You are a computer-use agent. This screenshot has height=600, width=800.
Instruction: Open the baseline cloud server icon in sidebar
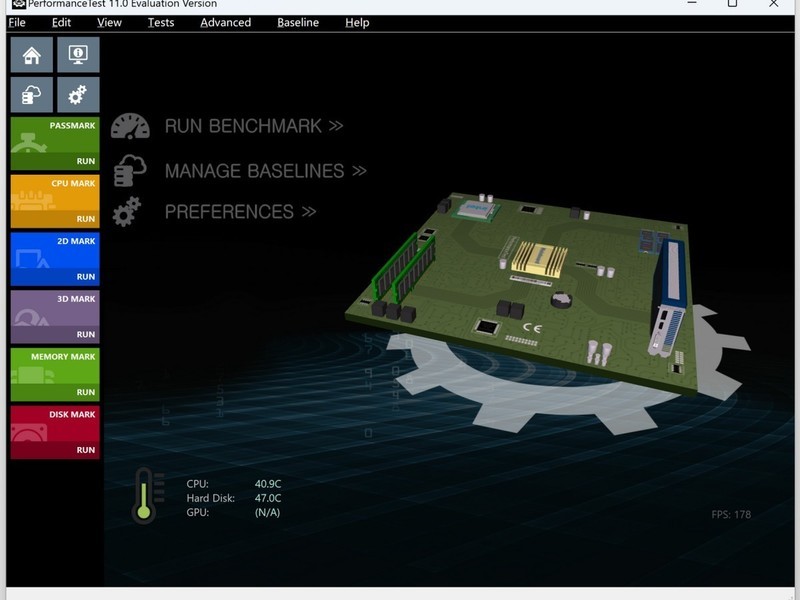(32, 94)
